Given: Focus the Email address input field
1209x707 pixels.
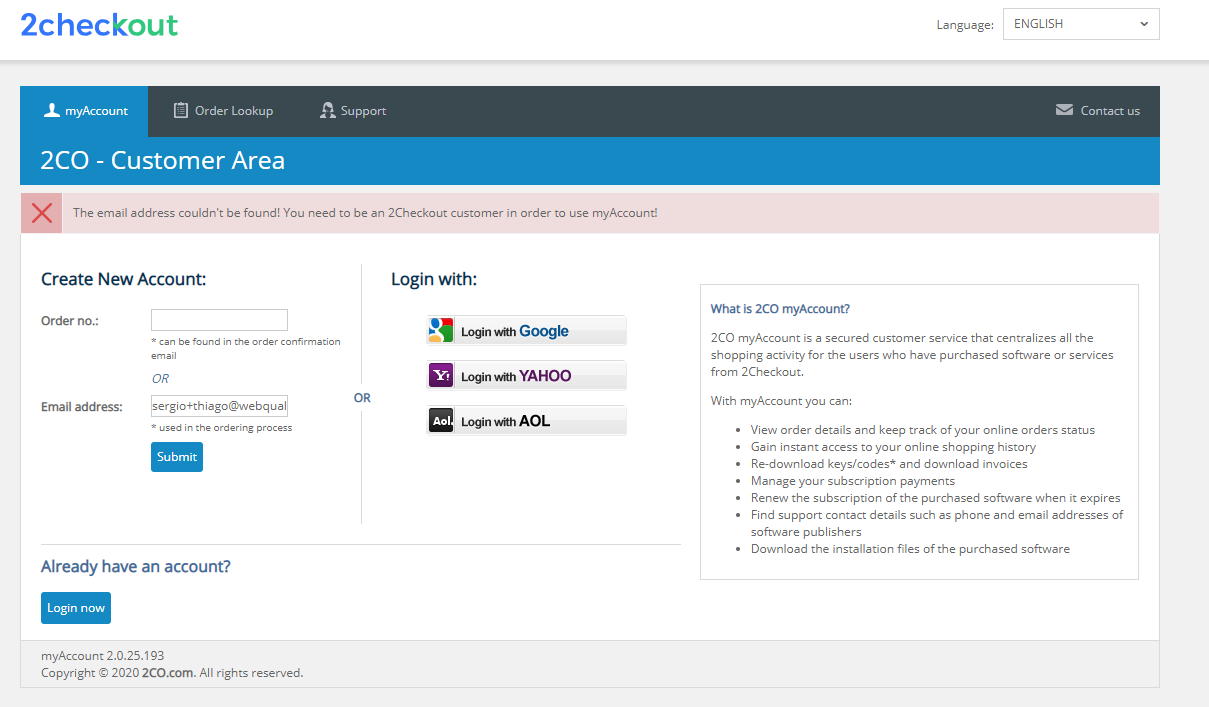Looking at the screenshot, I should (219, 406).
